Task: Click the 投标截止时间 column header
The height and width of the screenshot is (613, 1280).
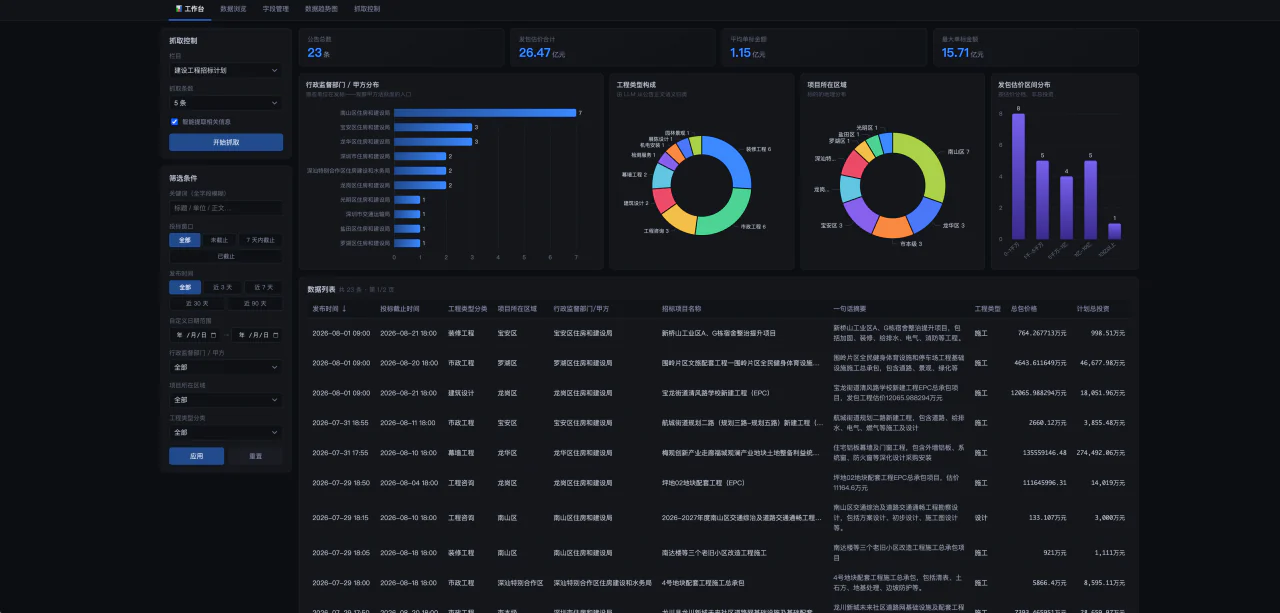Action: pyautogui.click(x=400, y=309)
